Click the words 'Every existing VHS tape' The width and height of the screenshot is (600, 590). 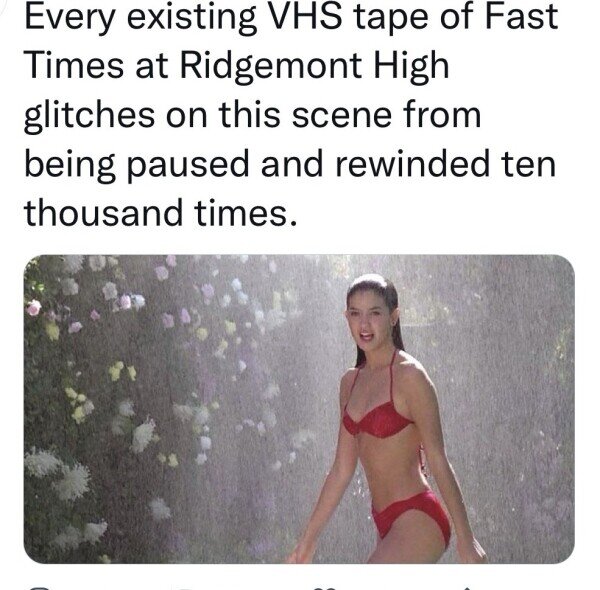[x=183, y=17]
